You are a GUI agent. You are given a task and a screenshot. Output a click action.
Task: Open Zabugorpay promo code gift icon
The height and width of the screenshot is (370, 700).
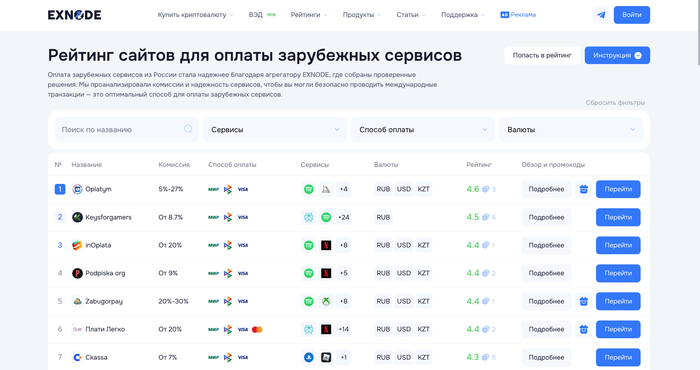583,301
